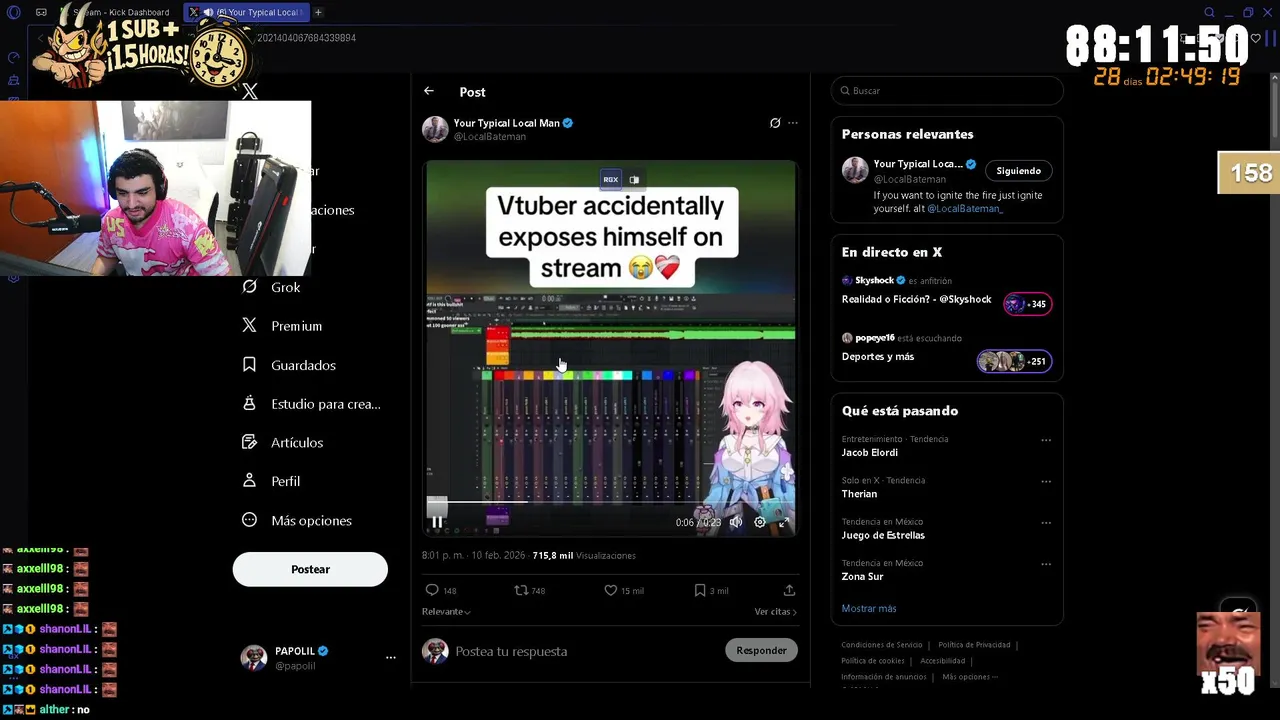The image size is (1280, 720).
Task: Open the @LocalBateman_ alt account link
Action: [x=965, y=209]
